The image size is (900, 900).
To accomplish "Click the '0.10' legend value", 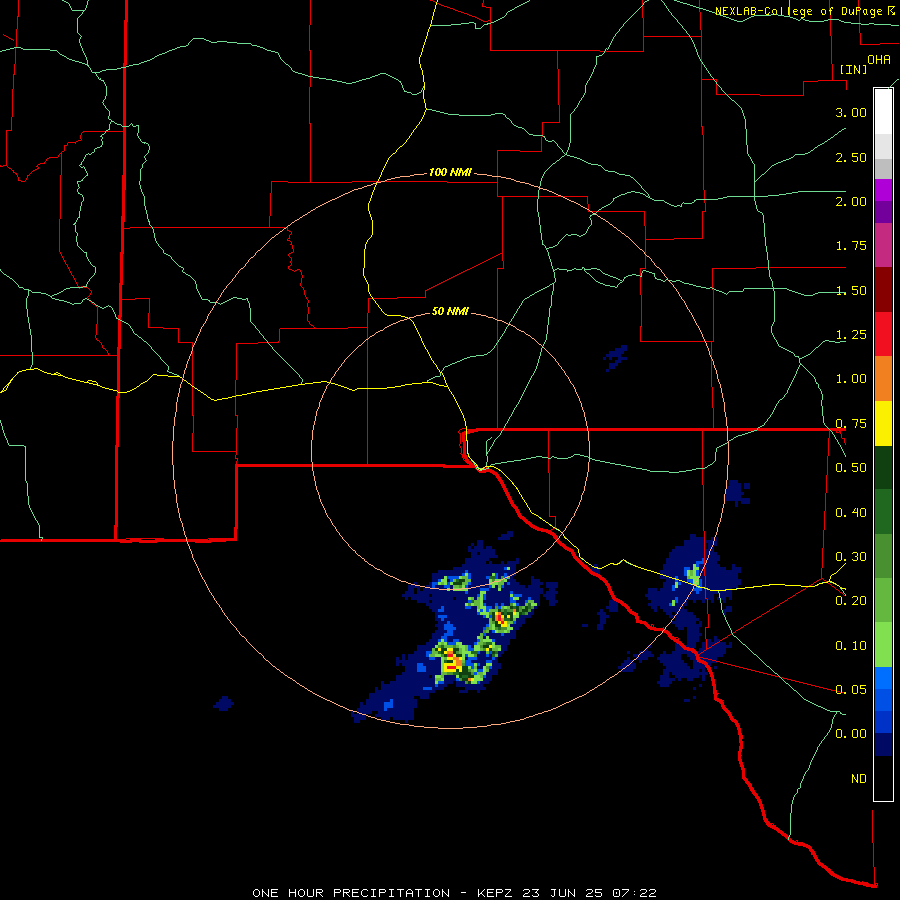I will pos(851,646).
